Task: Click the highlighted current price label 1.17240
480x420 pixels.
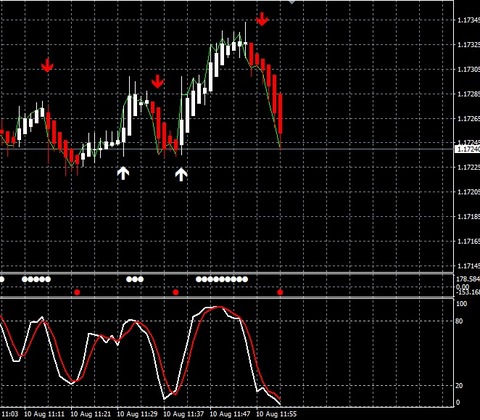Action: click(467, 149)
